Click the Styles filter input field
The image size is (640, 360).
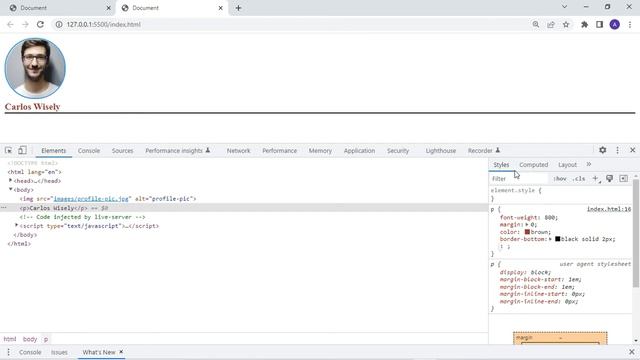click(518, 179)
